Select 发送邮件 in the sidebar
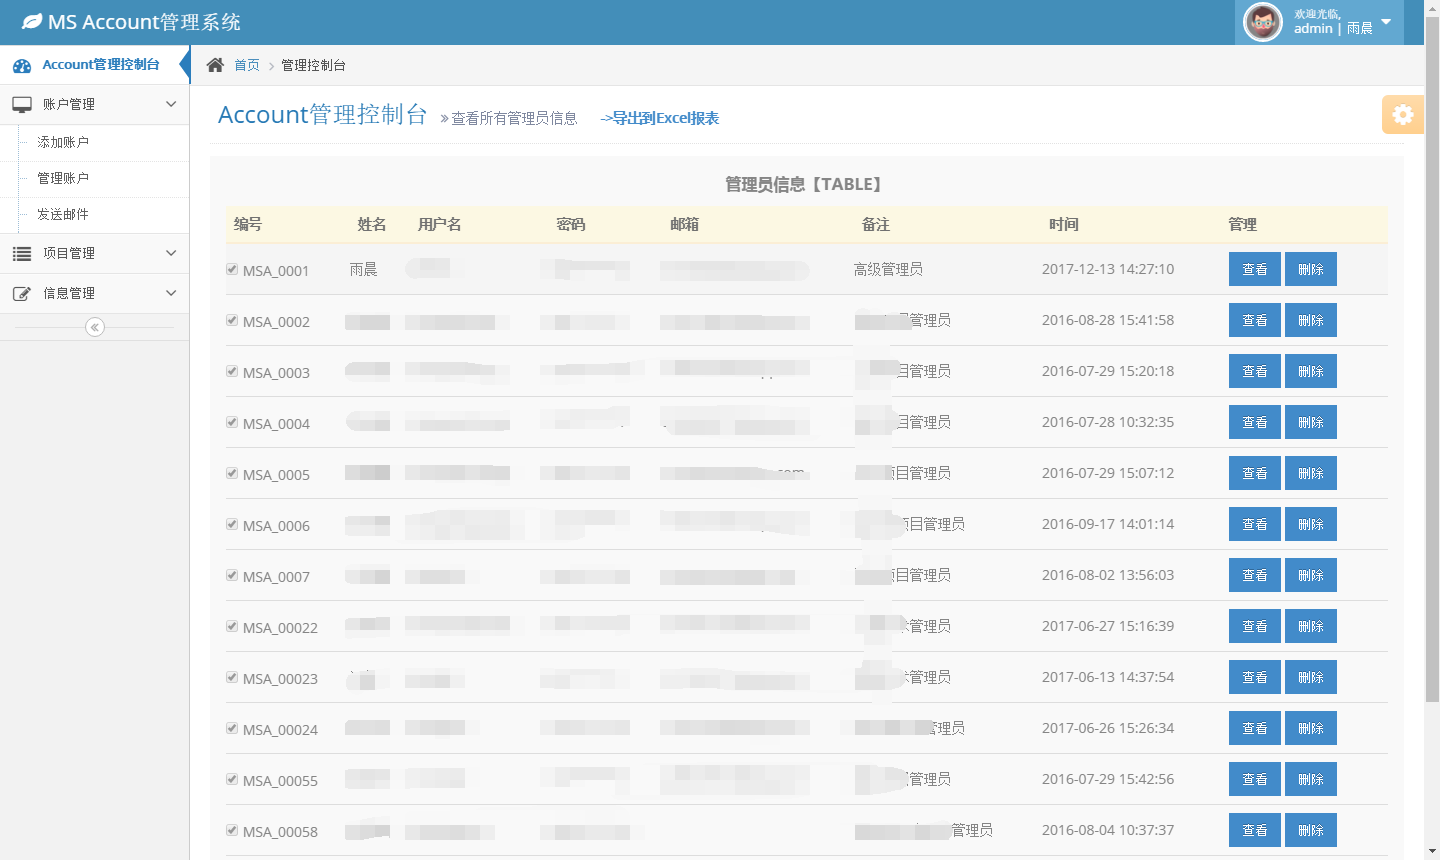Screen dimensions: 1440x860 [63, 214]
